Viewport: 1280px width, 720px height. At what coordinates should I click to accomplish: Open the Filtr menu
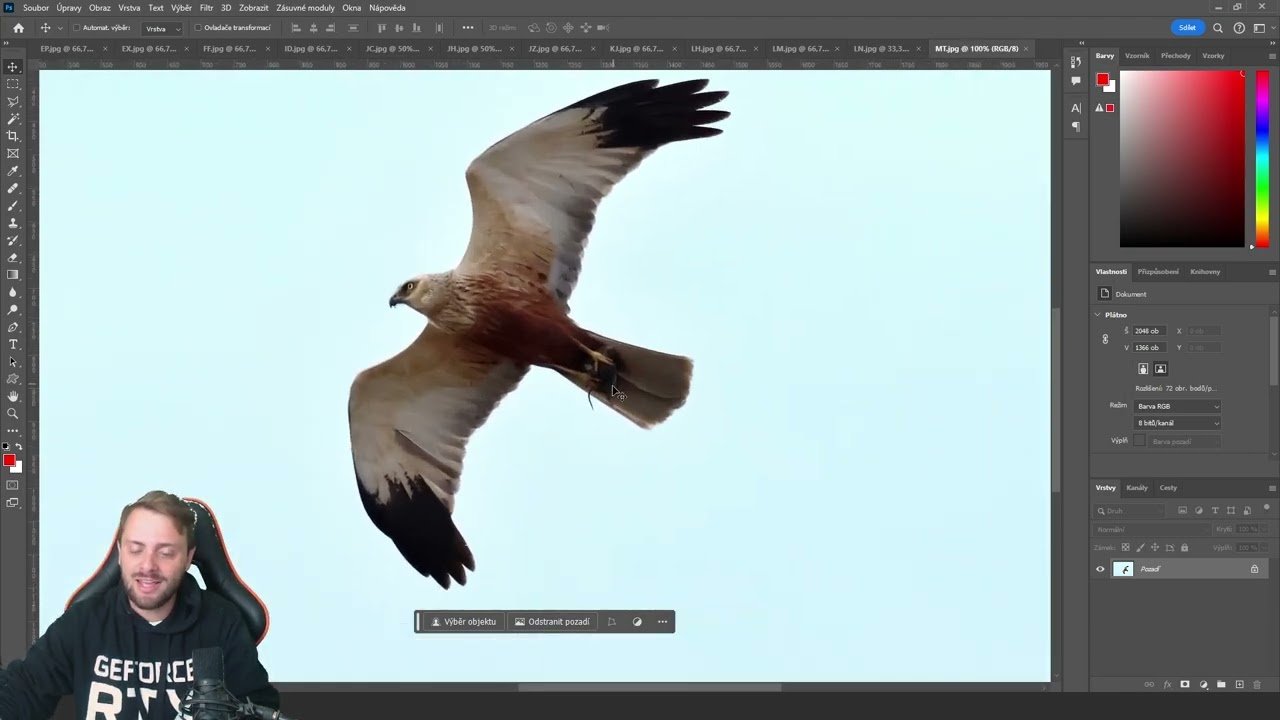click(x=206, y=8)
